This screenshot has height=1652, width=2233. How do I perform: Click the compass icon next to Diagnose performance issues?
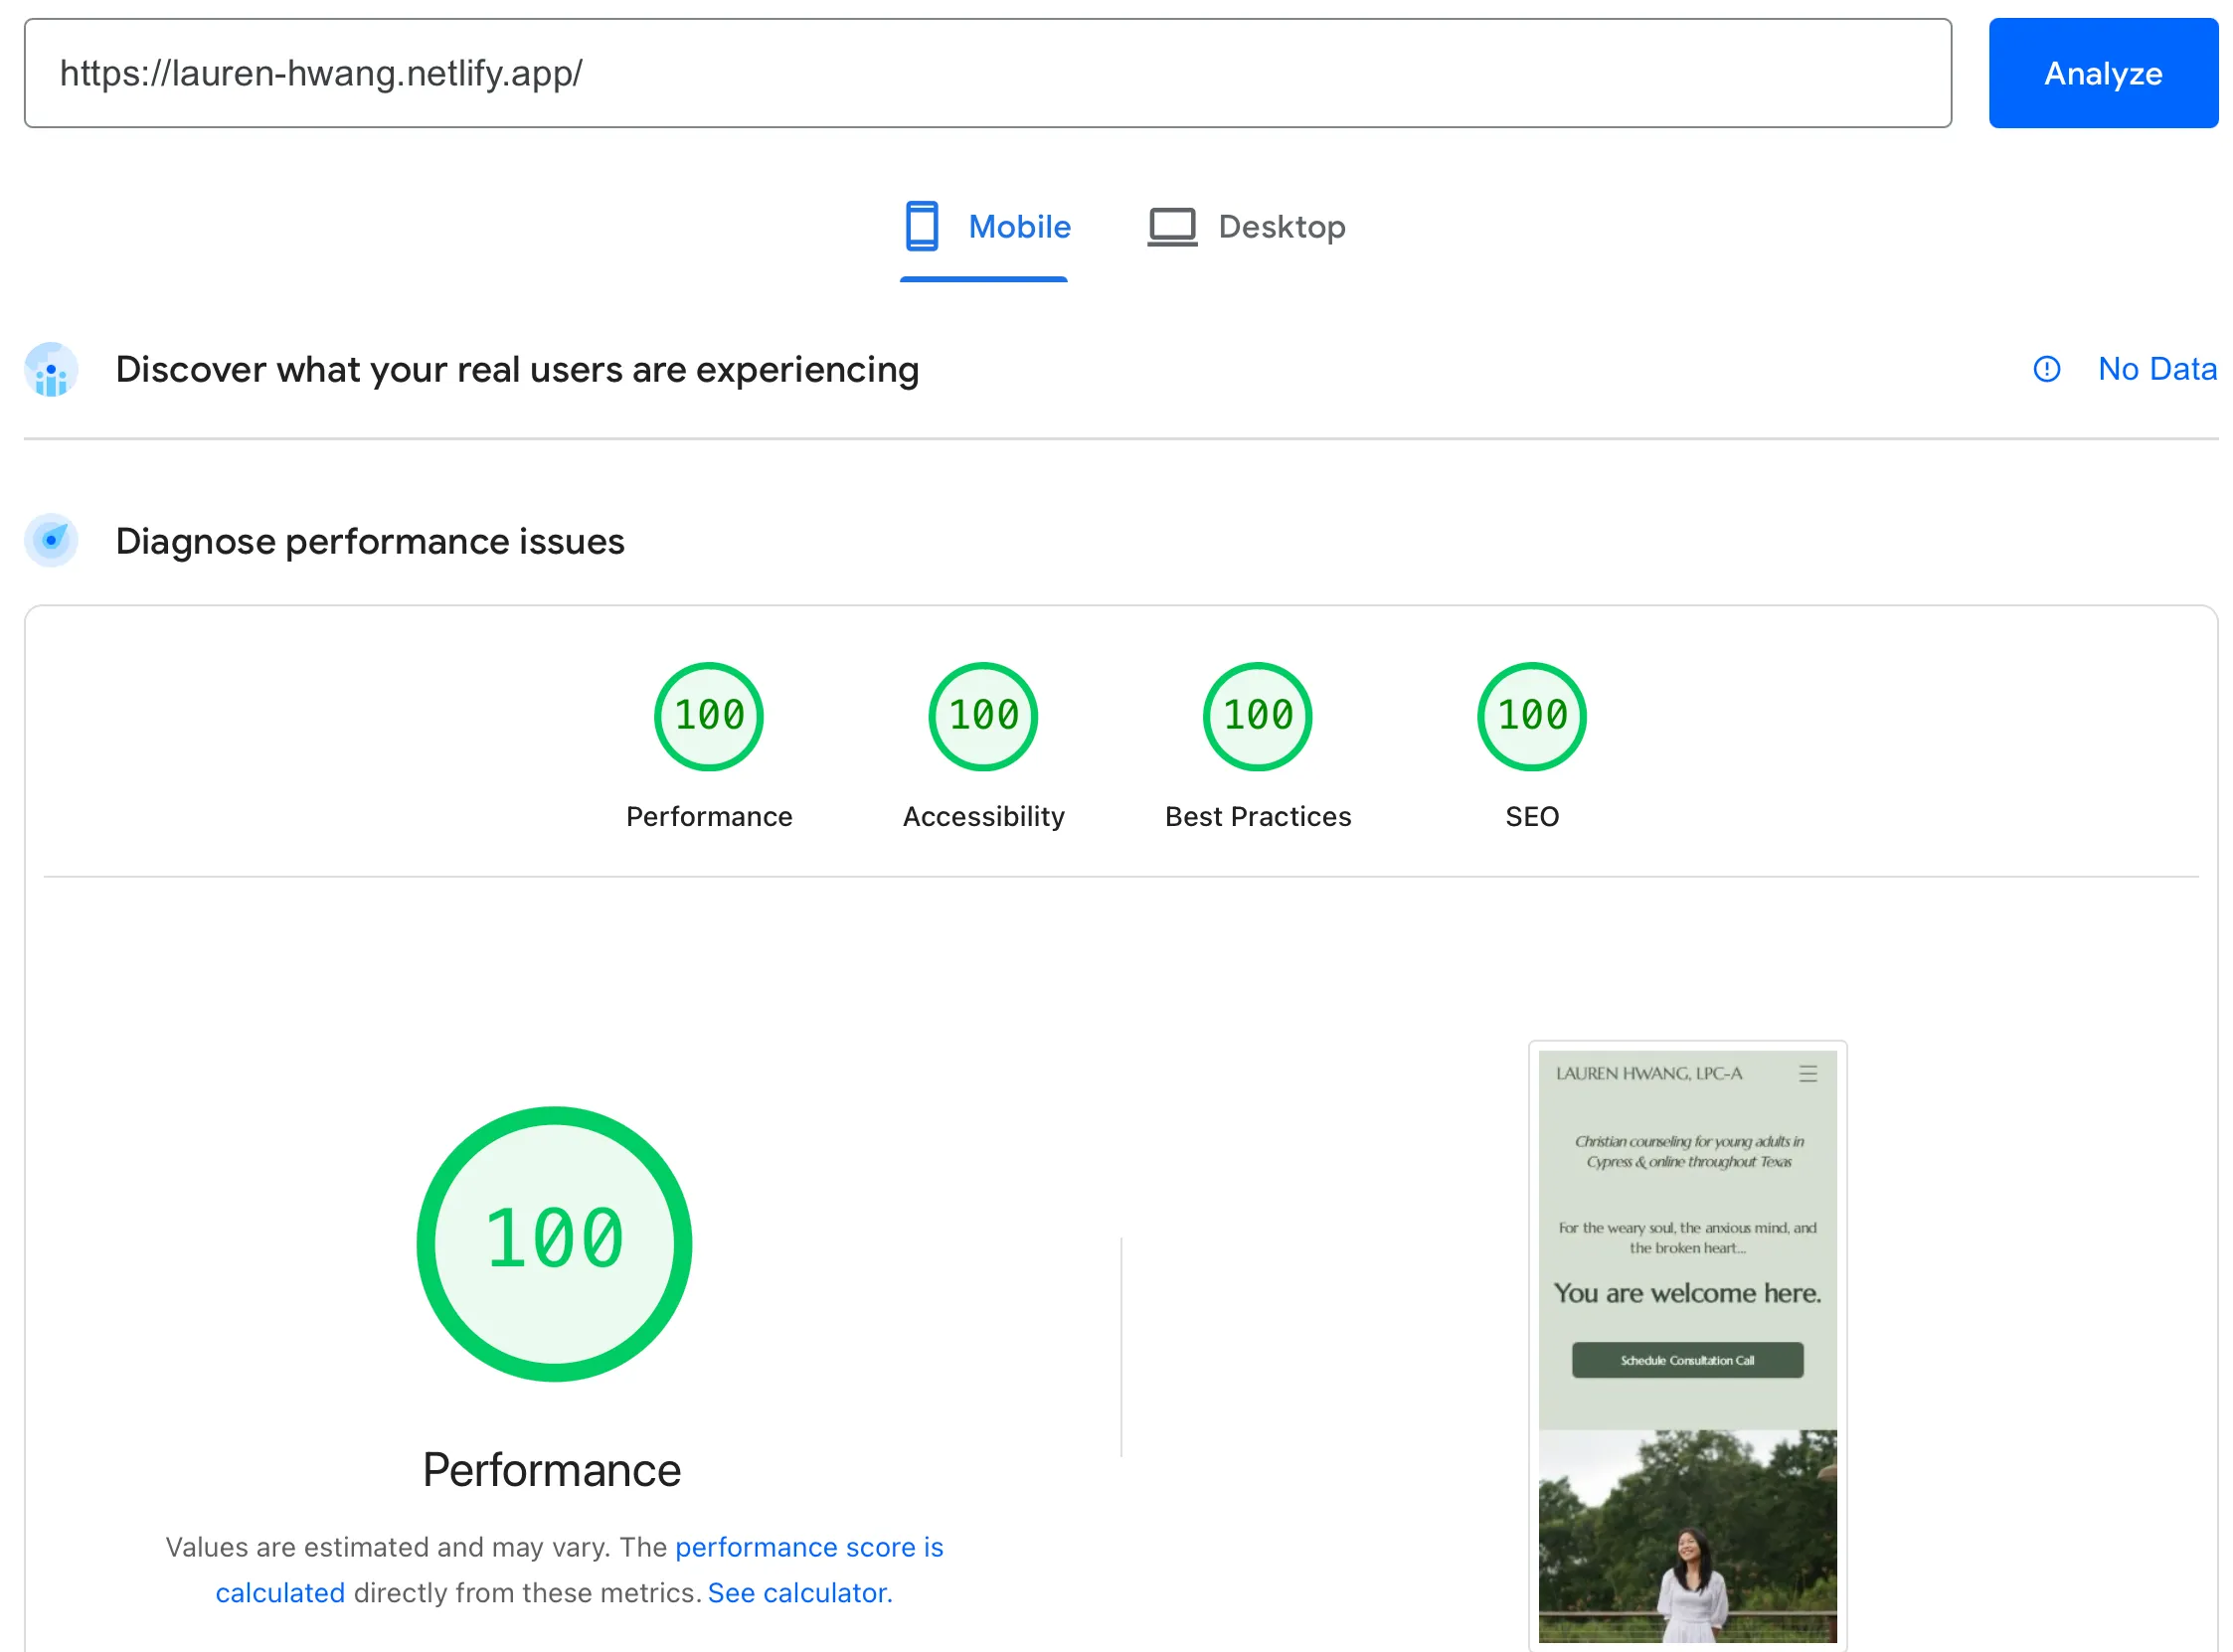coord(51,540)
